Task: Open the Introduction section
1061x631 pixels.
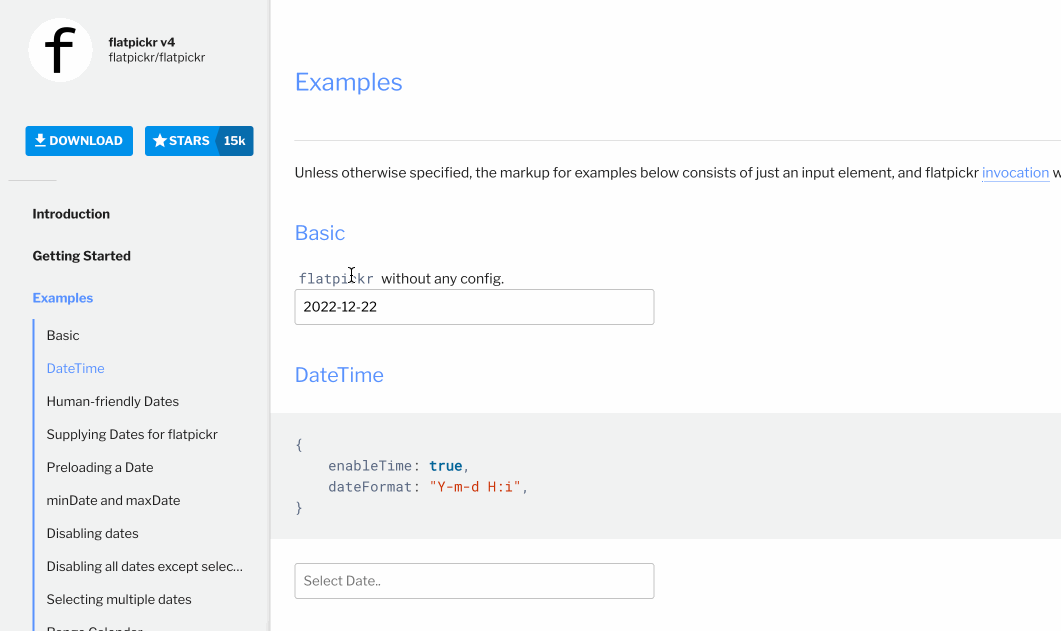Action: coord(71,214)
